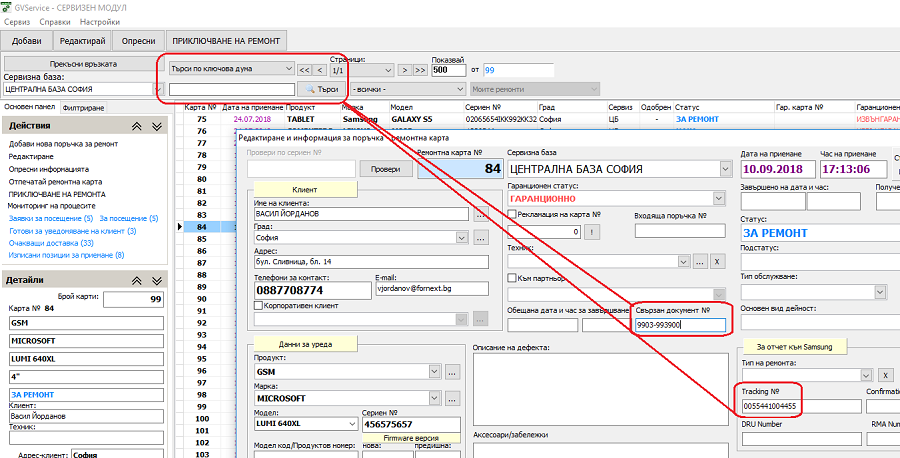Switch to the Основен панел tab

click(29, 107)
